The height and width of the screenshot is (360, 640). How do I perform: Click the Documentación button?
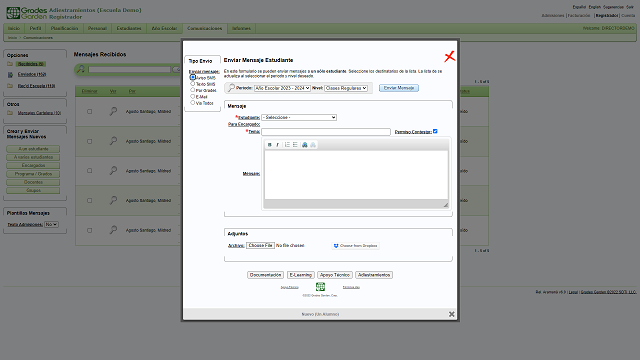(x=265, y=275)
